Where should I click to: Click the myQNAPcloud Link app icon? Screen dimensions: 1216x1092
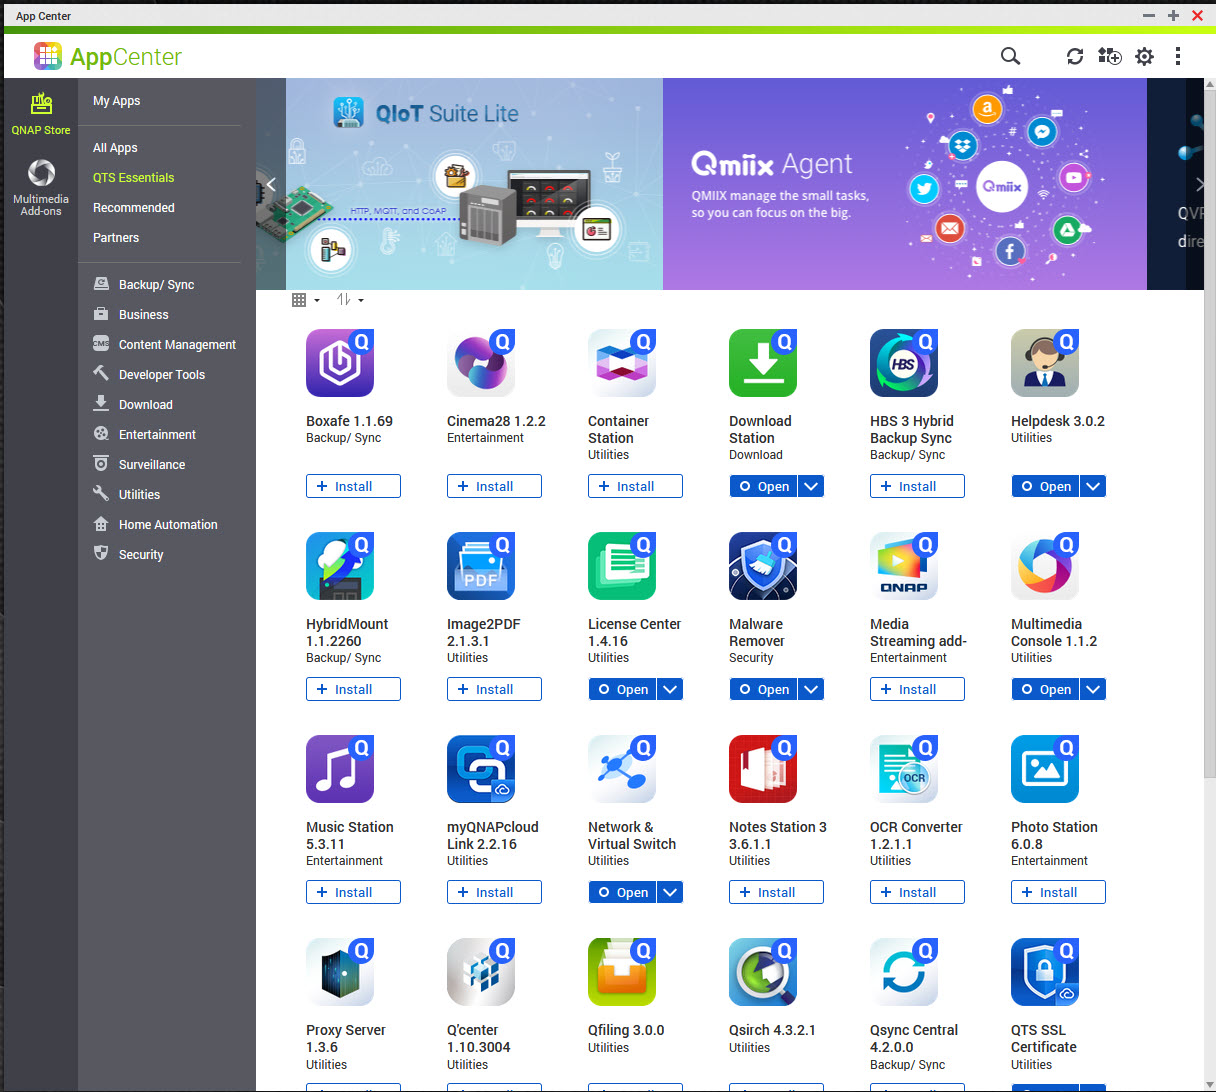481,769
